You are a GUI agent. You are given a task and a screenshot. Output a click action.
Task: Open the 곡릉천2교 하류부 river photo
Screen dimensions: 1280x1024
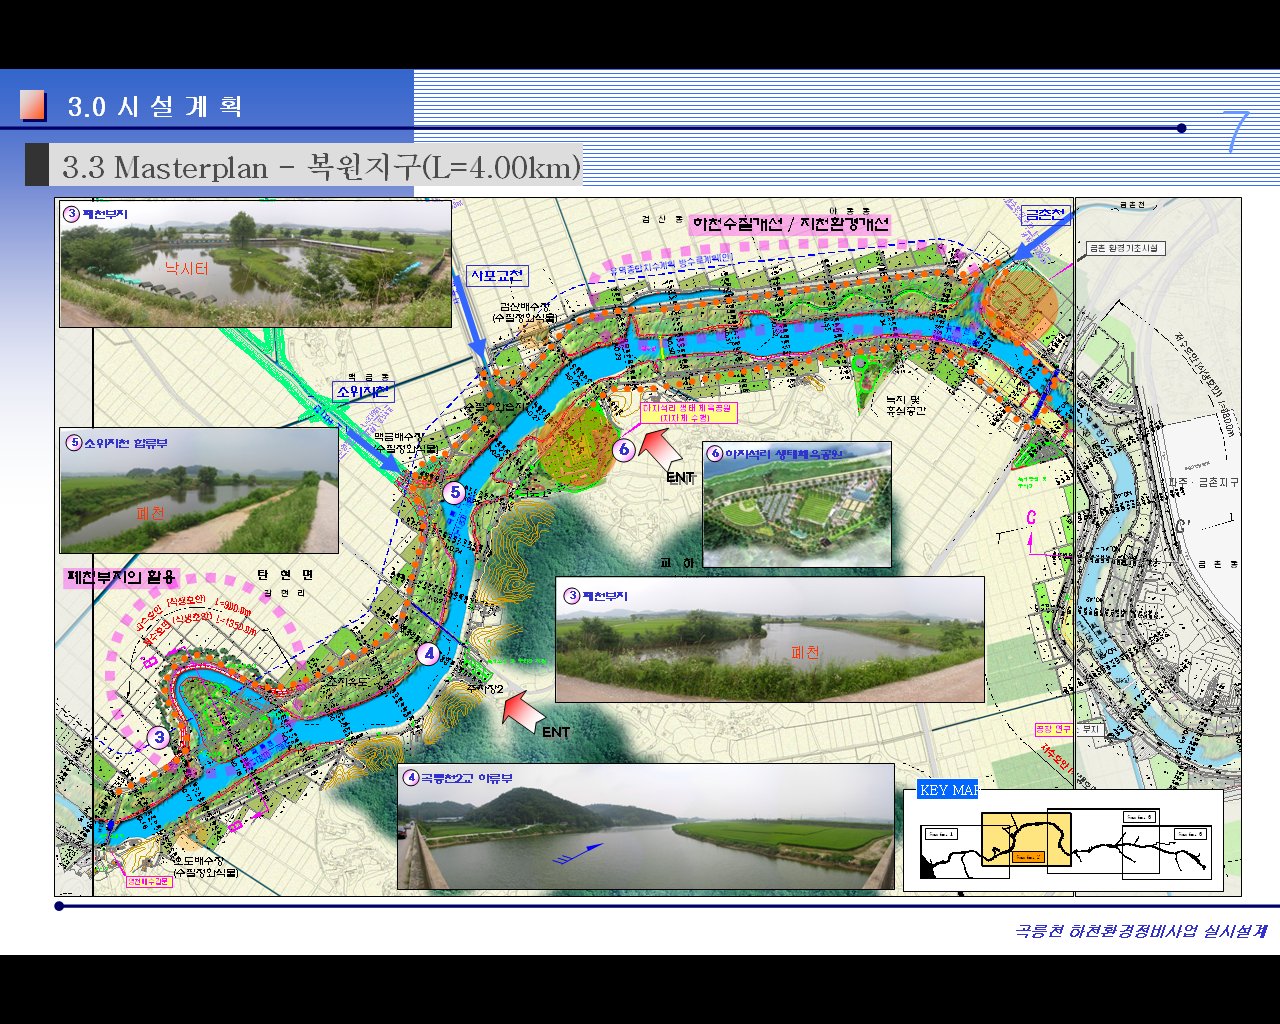[x=646, y=827]
